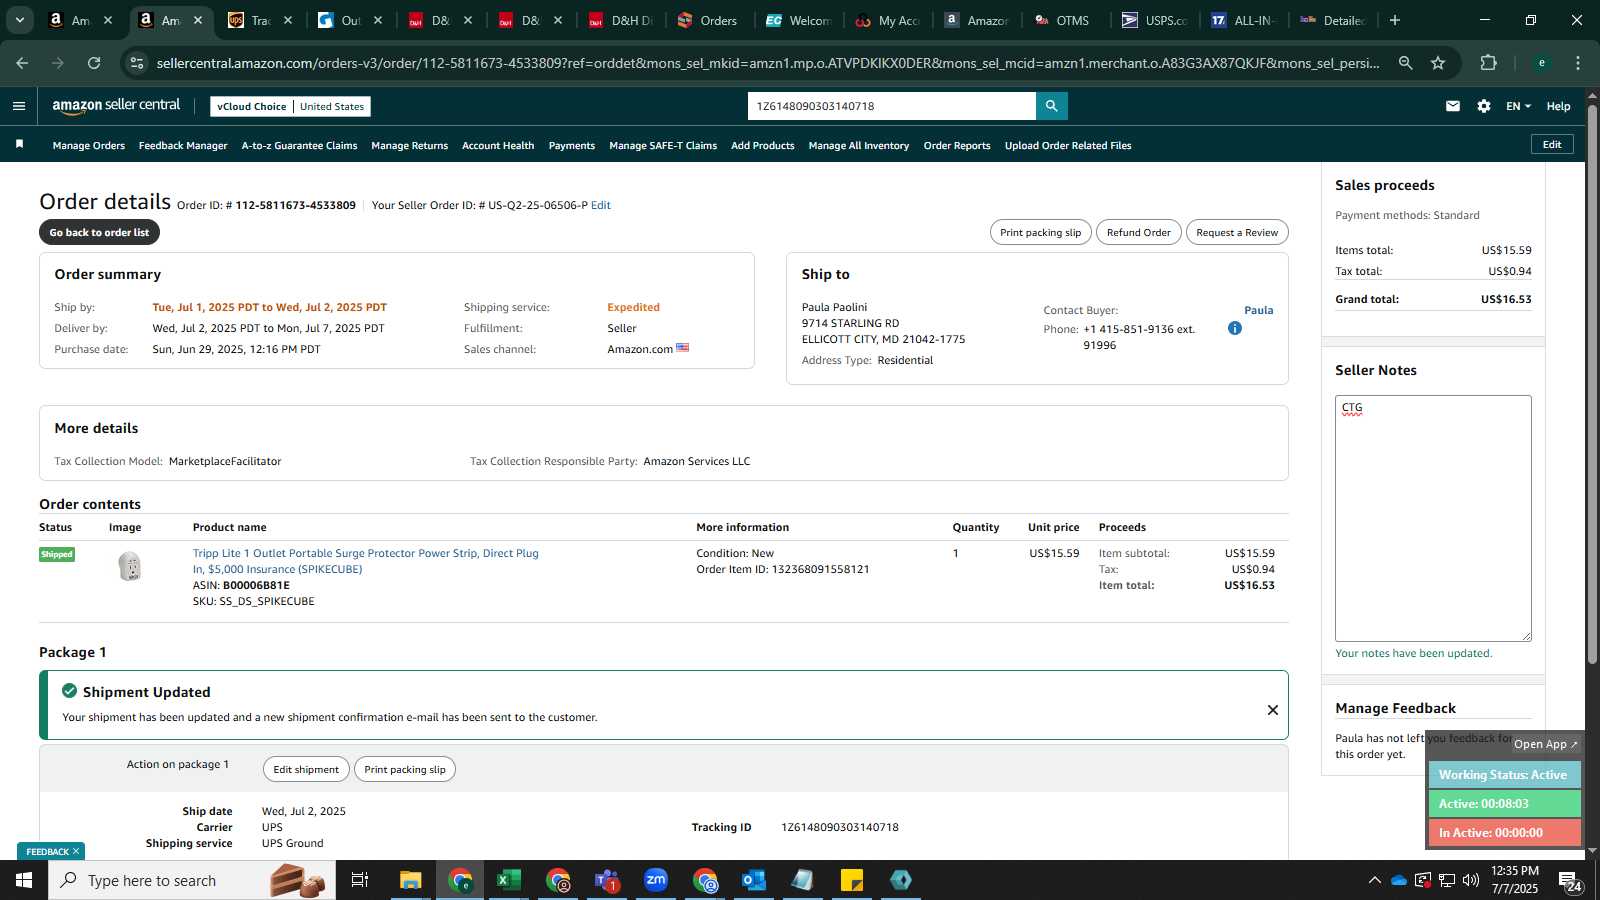Click Edit button in navigation bar
The image size is (1600, 900).
(x=1552, y=144)
